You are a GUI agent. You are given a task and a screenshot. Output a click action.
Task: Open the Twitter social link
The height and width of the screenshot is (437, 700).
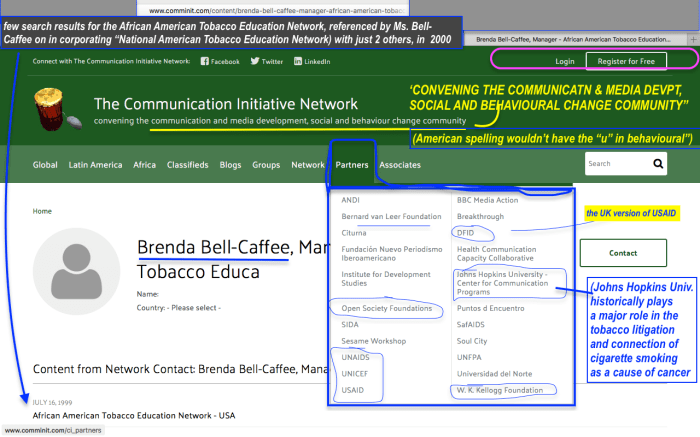(265, 61)
